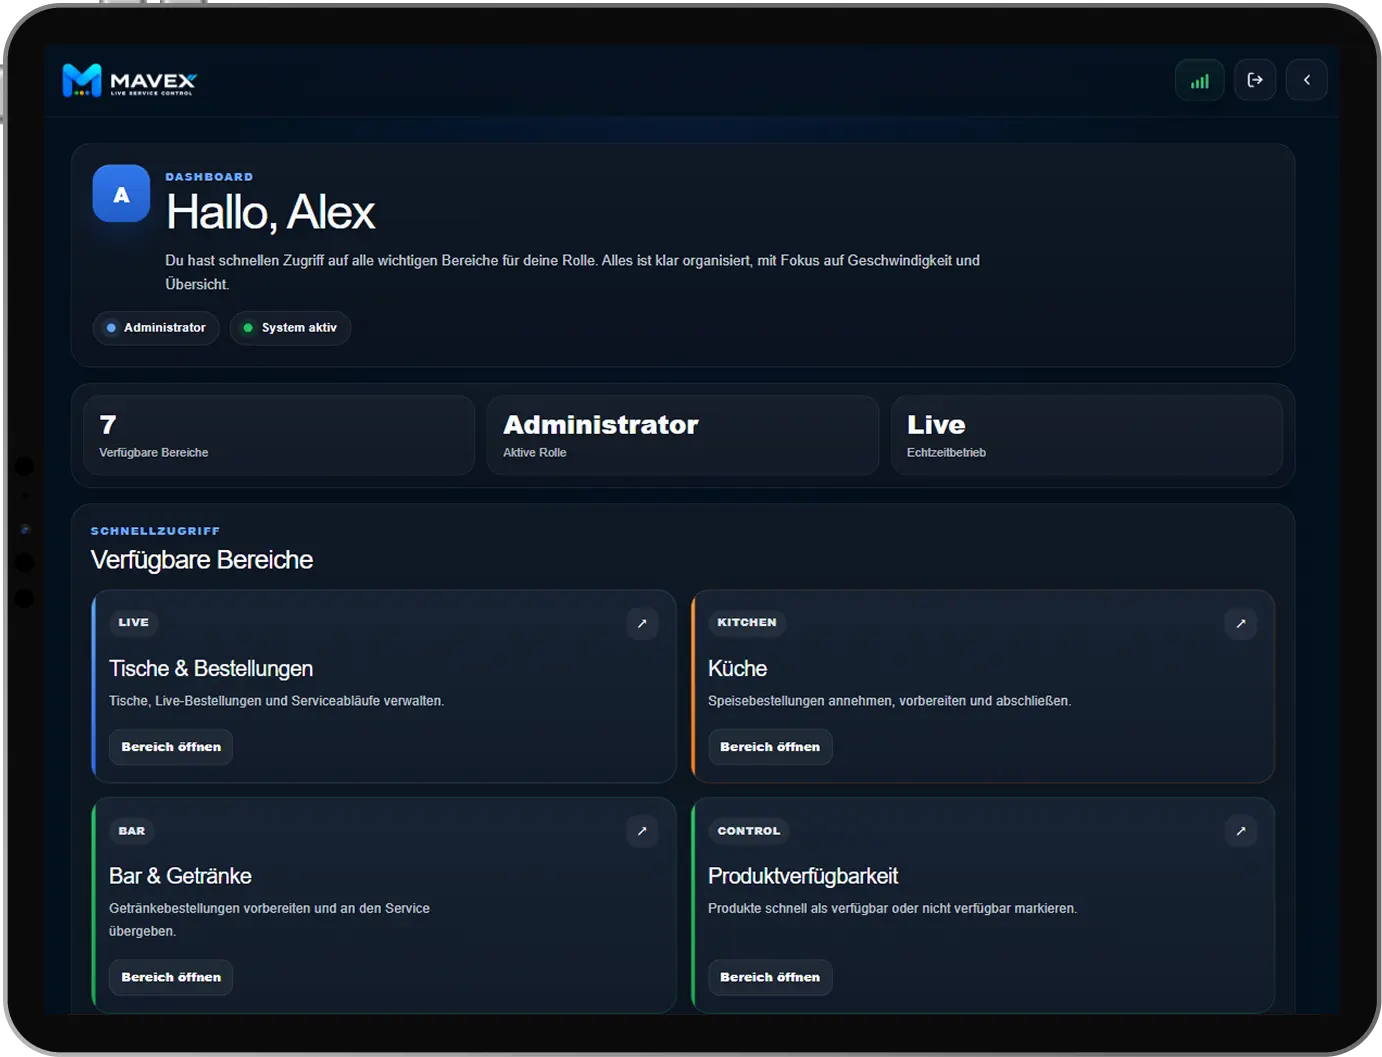Click the MAVEX logo in the header
This screenshot has width=1382, height=1057.
[x=129, y=80]
